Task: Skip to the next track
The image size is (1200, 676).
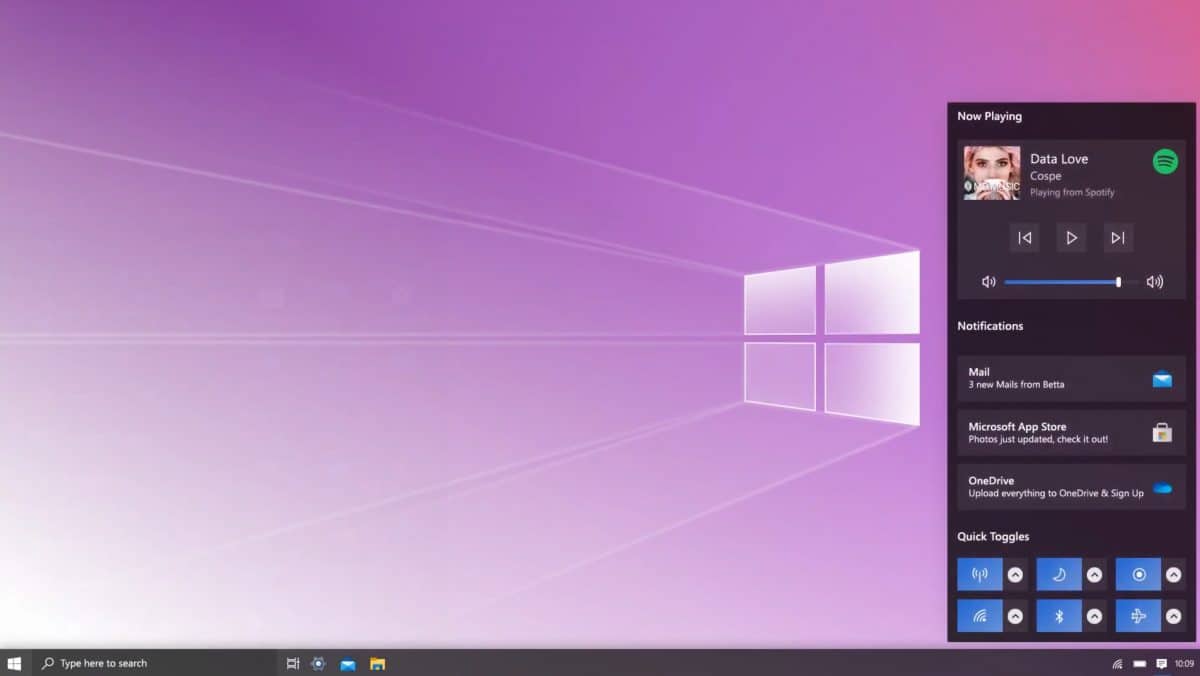Action: [1118, 237]
